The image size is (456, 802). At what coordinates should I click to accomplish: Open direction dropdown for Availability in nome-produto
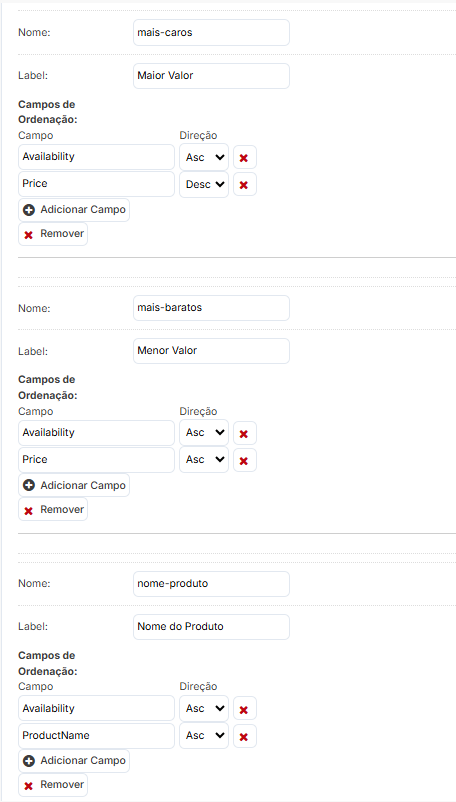[x=204, y=709]
